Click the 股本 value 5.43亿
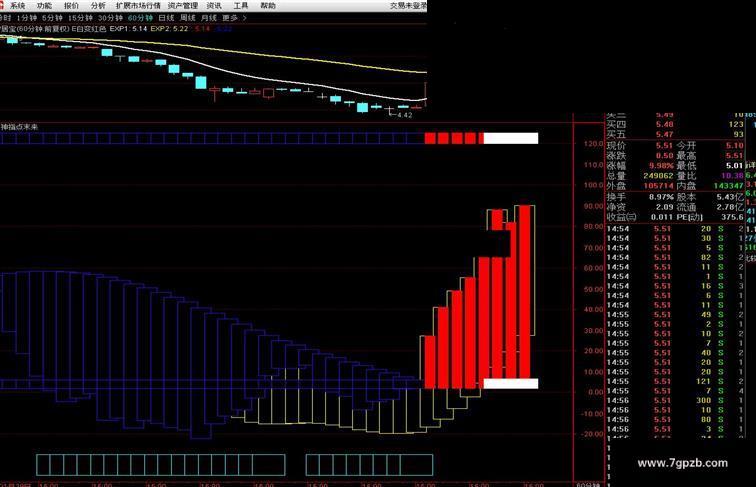The height and width of the screenshot is (487, 756). (730, 197)
